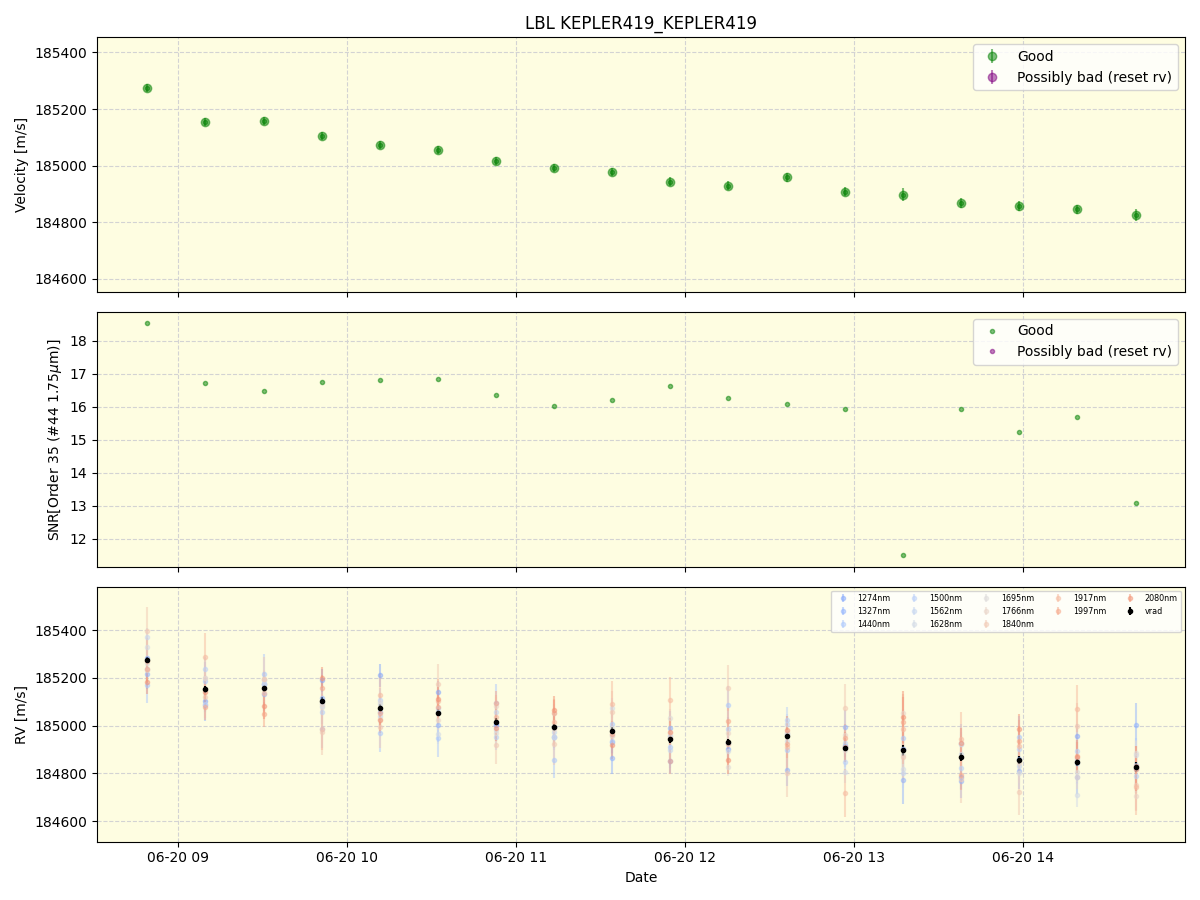1200x900 pixels.
Task: Select the 1274nm legend entry
Action: pyautogui.click(x=873, y=598)
